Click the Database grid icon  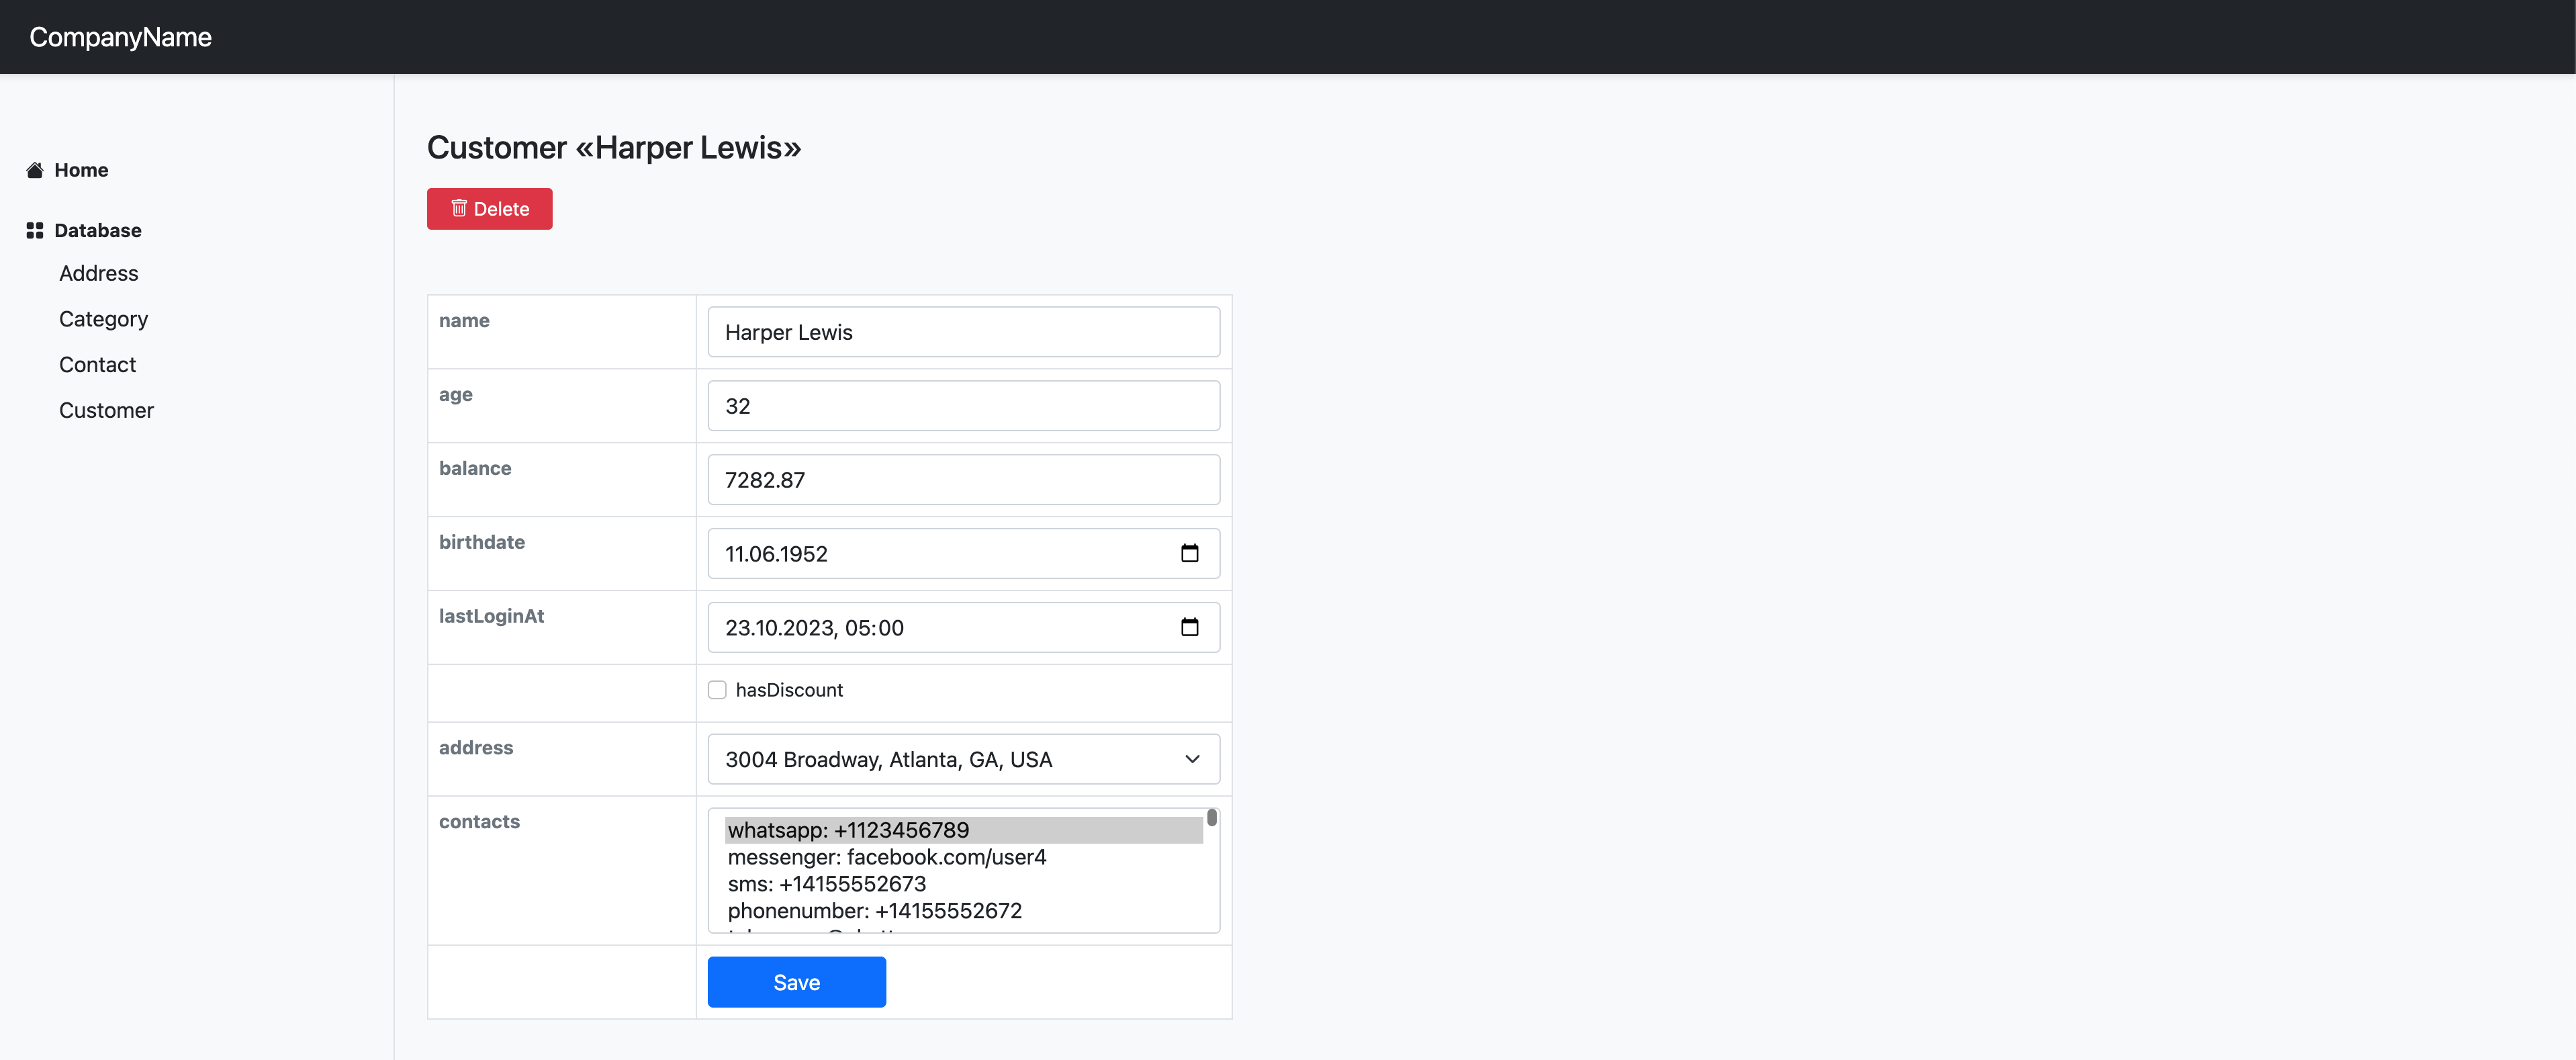[35, 230]
